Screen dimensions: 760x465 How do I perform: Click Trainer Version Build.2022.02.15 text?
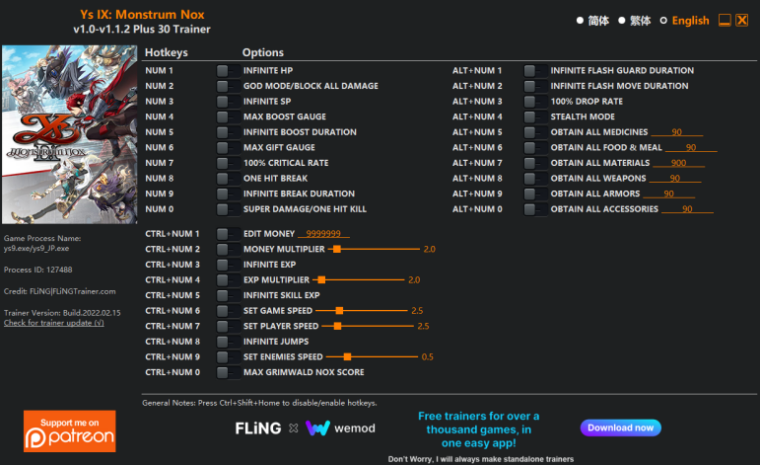point(62,313)
